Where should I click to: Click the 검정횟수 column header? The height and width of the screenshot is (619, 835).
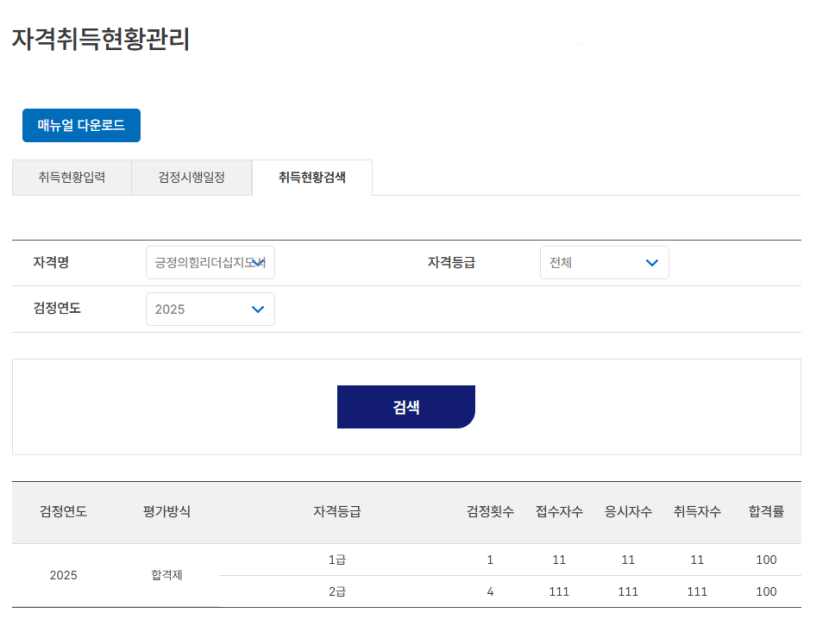click(490, 512)
